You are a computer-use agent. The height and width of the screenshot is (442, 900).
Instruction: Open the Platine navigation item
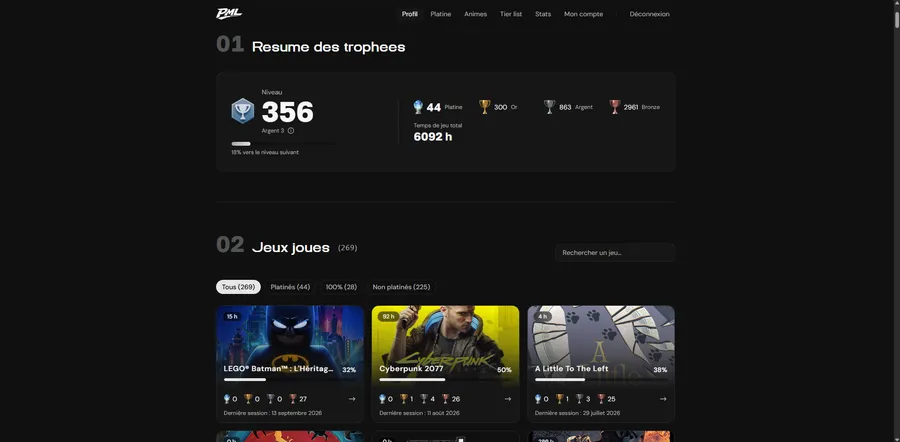coord(441,14)
